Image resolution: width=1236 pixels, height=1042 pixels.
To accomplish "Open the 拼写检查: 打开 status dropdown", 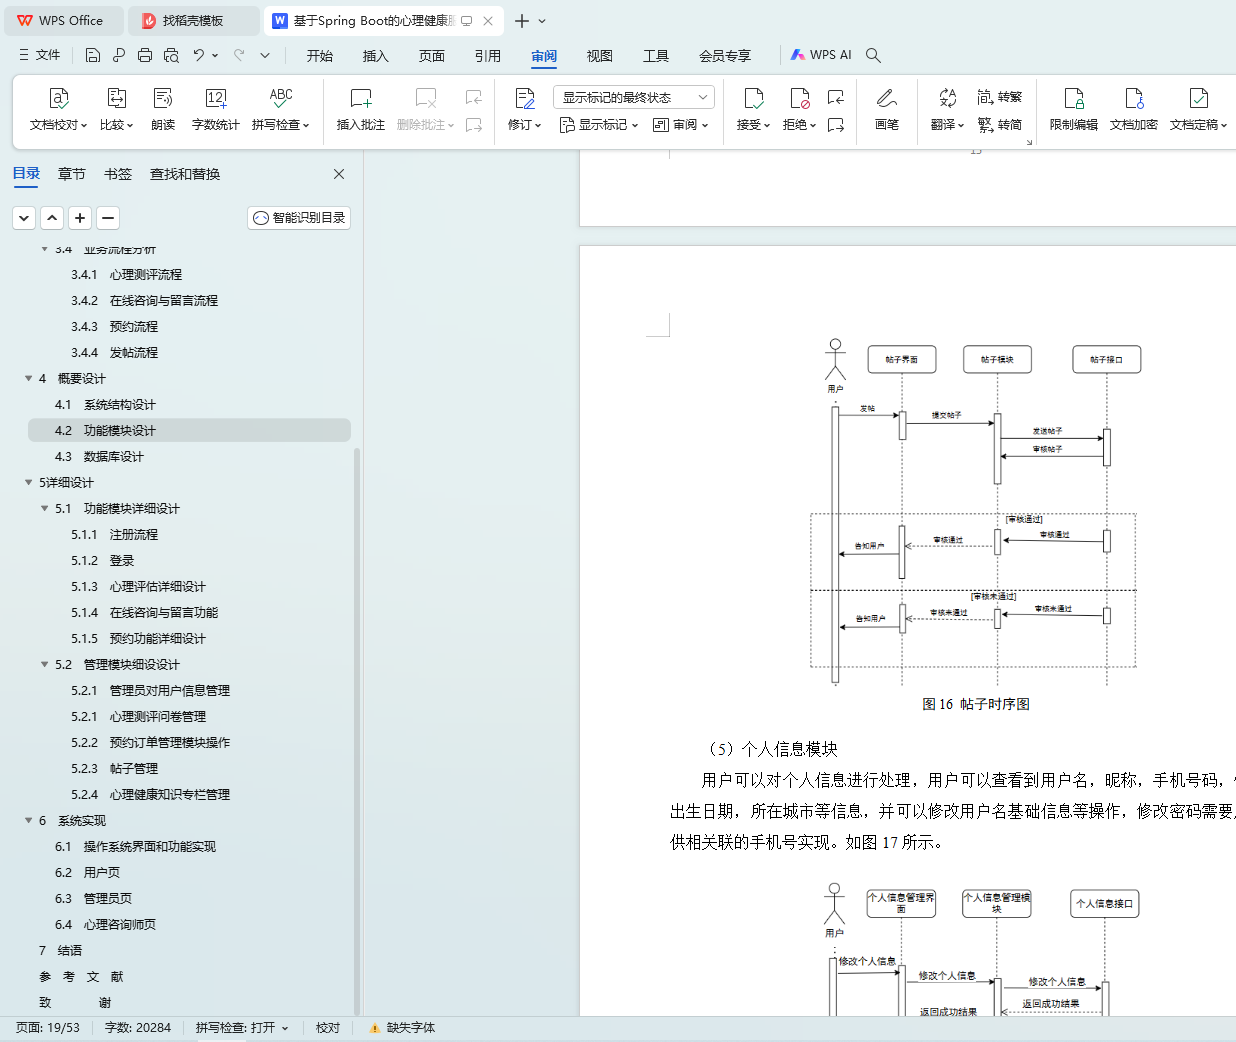I will point(242,1028).
